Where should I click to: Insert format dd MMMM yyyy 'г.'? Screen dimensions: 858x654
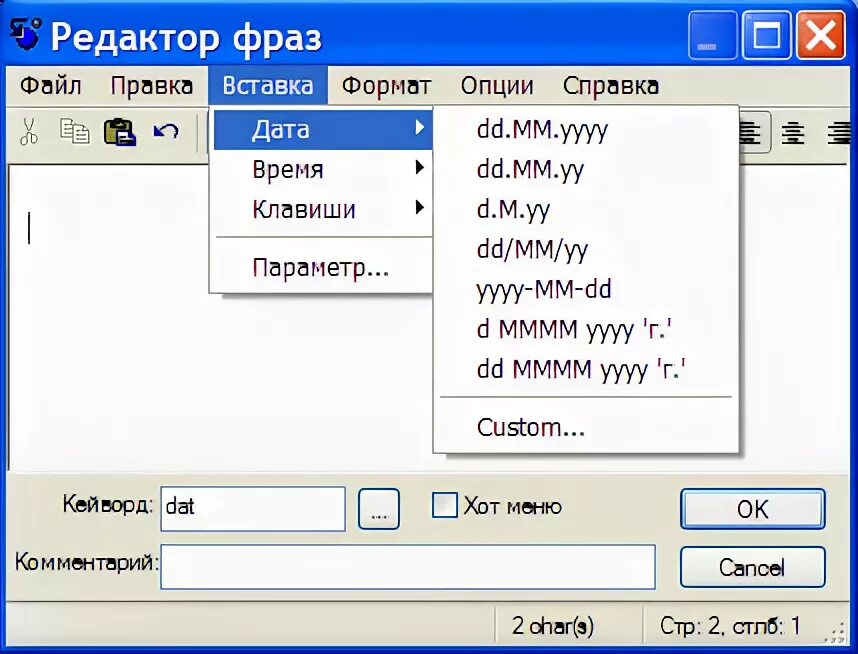coord(586,369)
